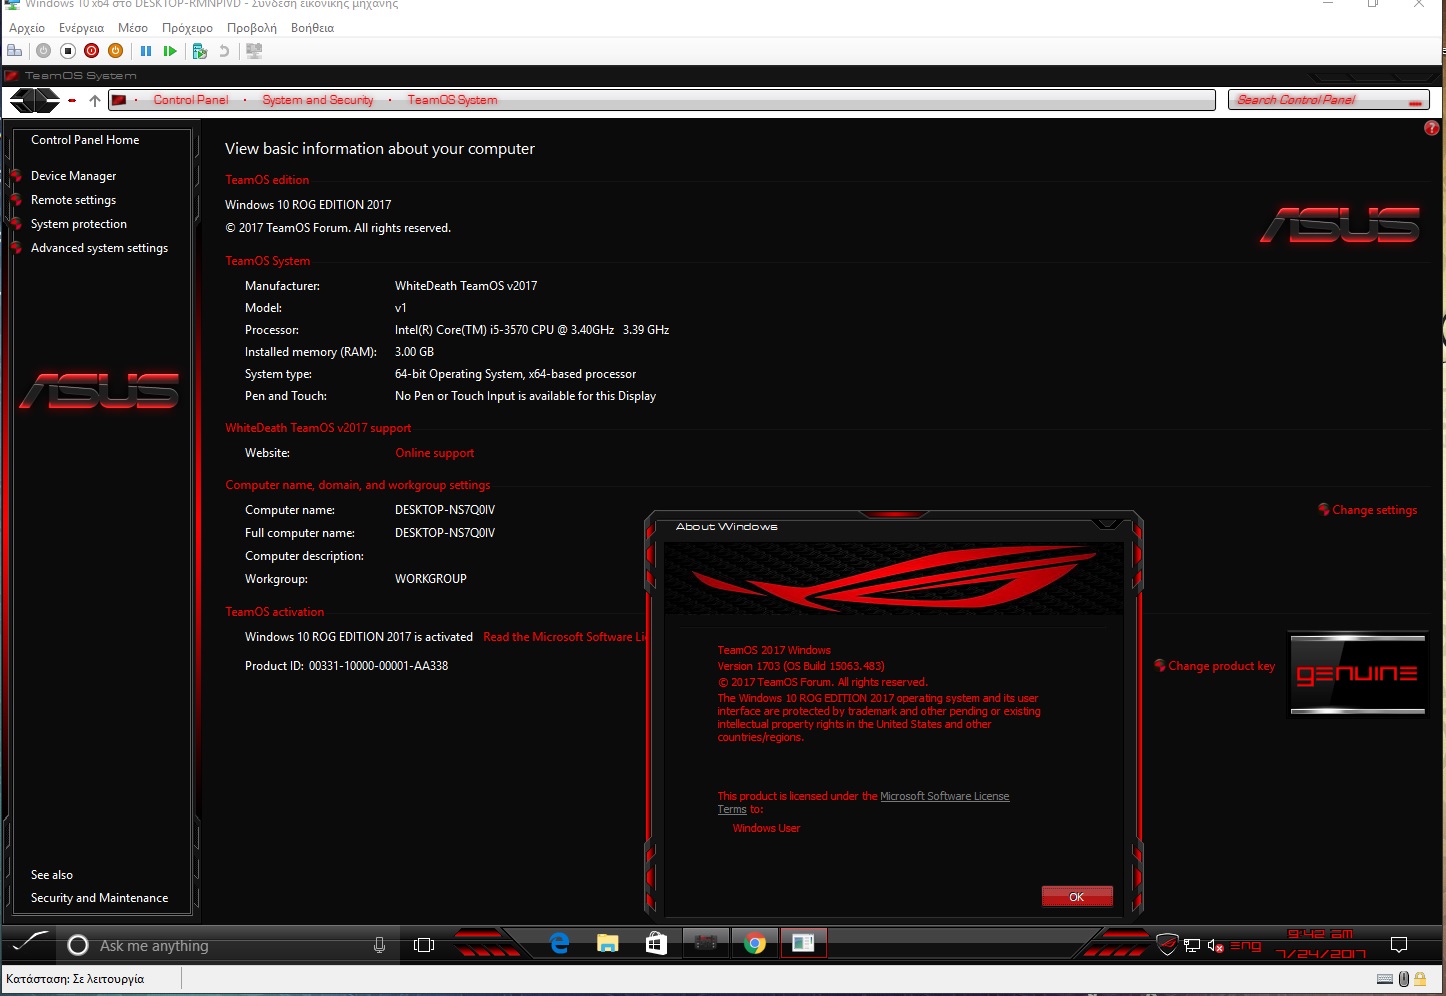Click the genuine badge image
The height and width of the screenshot is (996, 1446).
tap(1357, 675)
